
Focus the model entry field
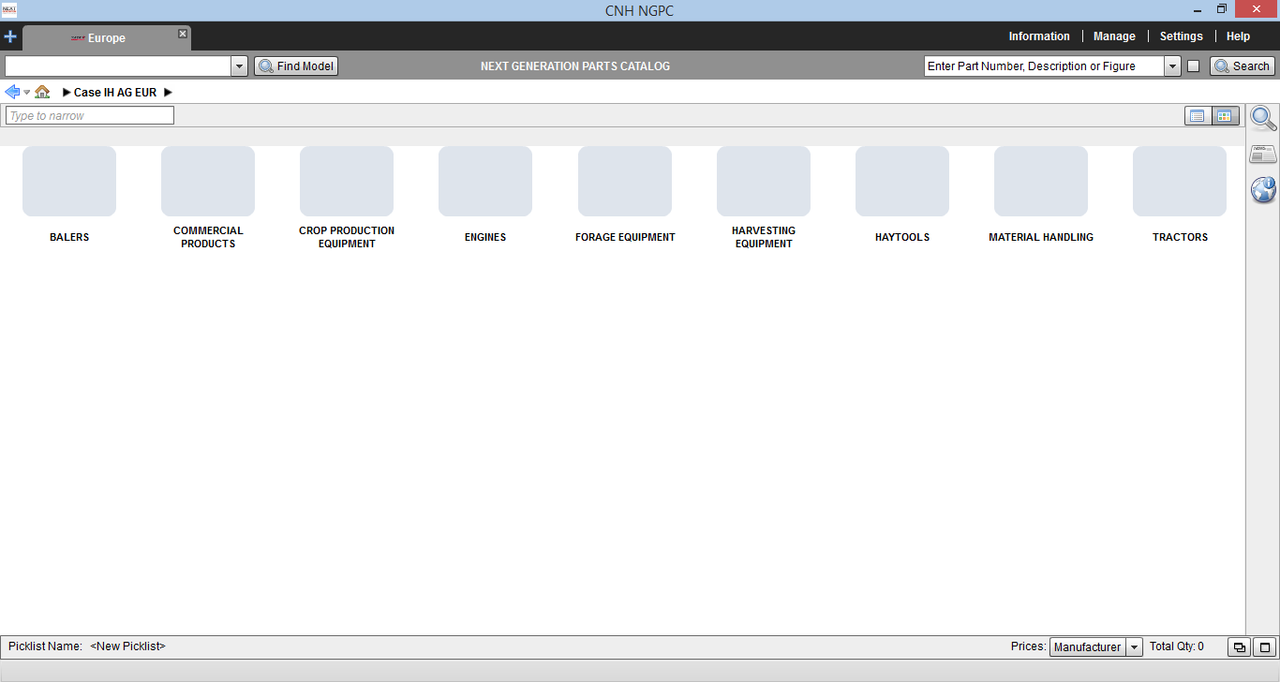(118, 66)
